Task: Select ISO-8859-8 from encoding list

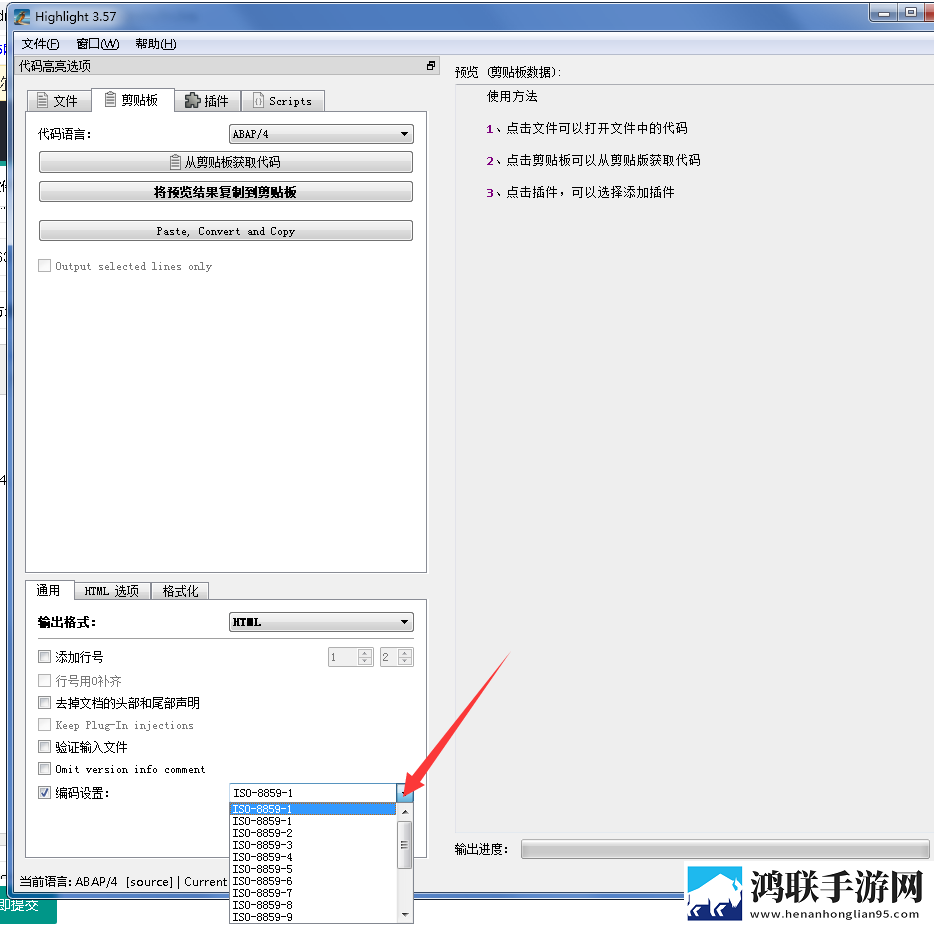Action: click(x=313, y=905)
